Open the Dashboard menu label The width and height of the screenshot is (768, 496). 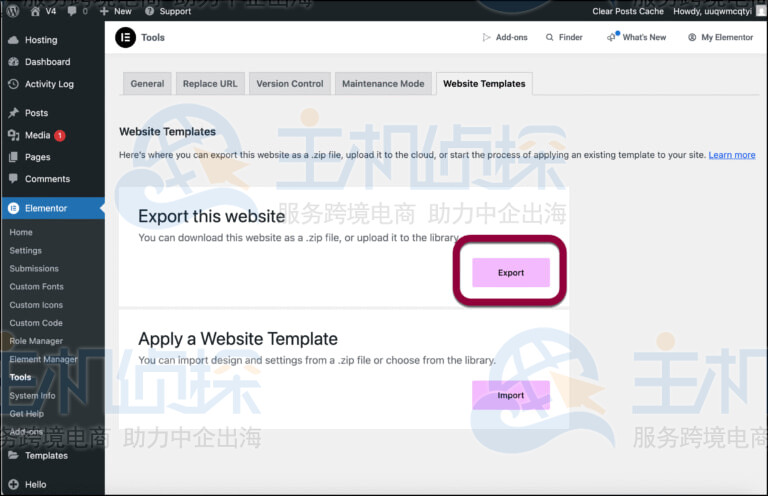[48, 62]
